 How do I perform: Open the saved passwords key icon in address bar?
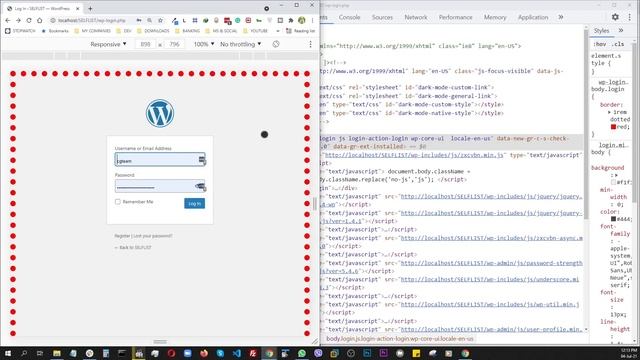139,20
